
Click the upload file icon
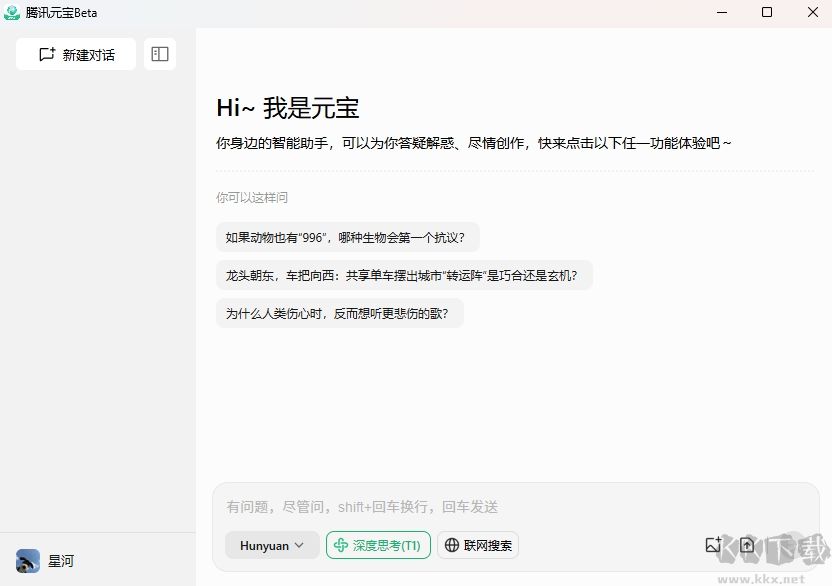(747, 545)
